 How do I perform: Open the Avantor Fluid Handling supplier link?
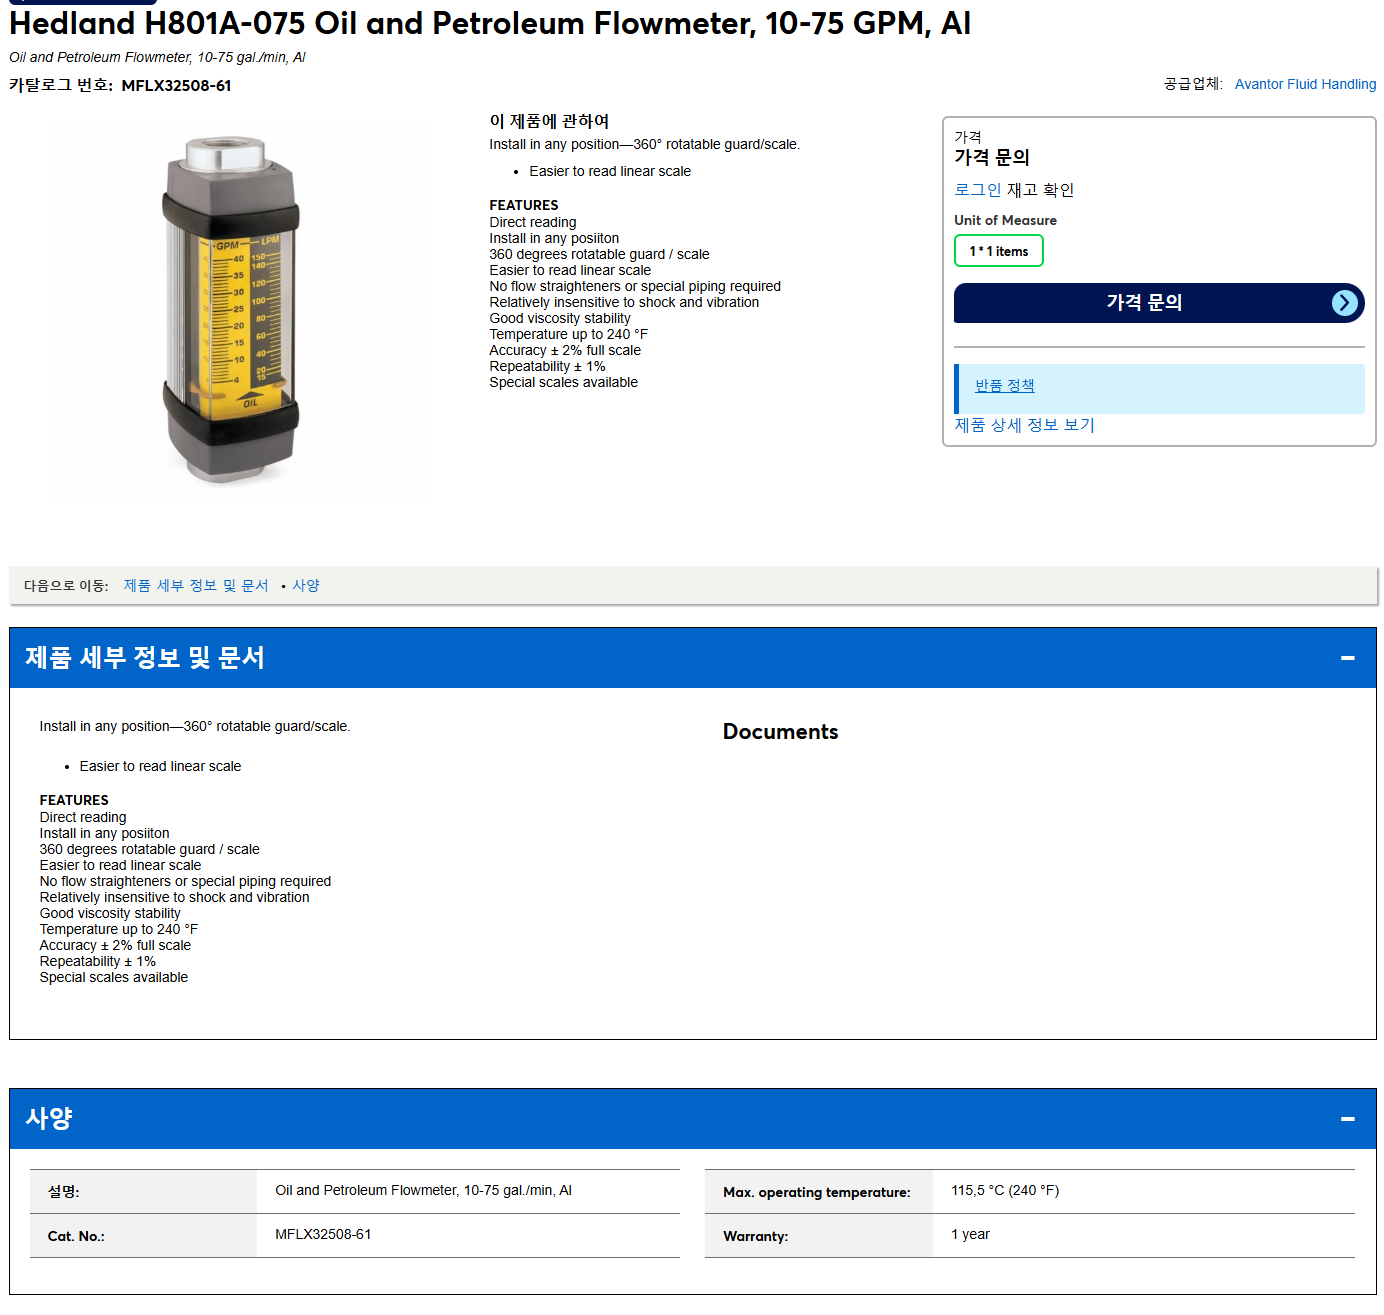click(1305, 84)
